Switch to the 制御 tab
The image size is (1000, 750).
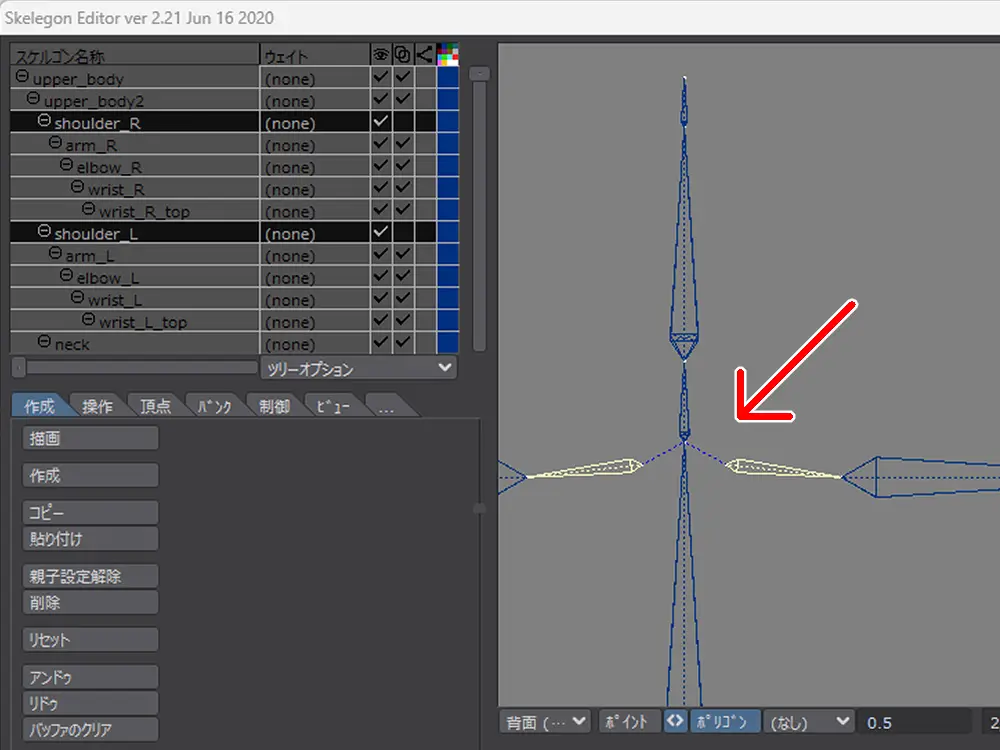tap(273, 406)
